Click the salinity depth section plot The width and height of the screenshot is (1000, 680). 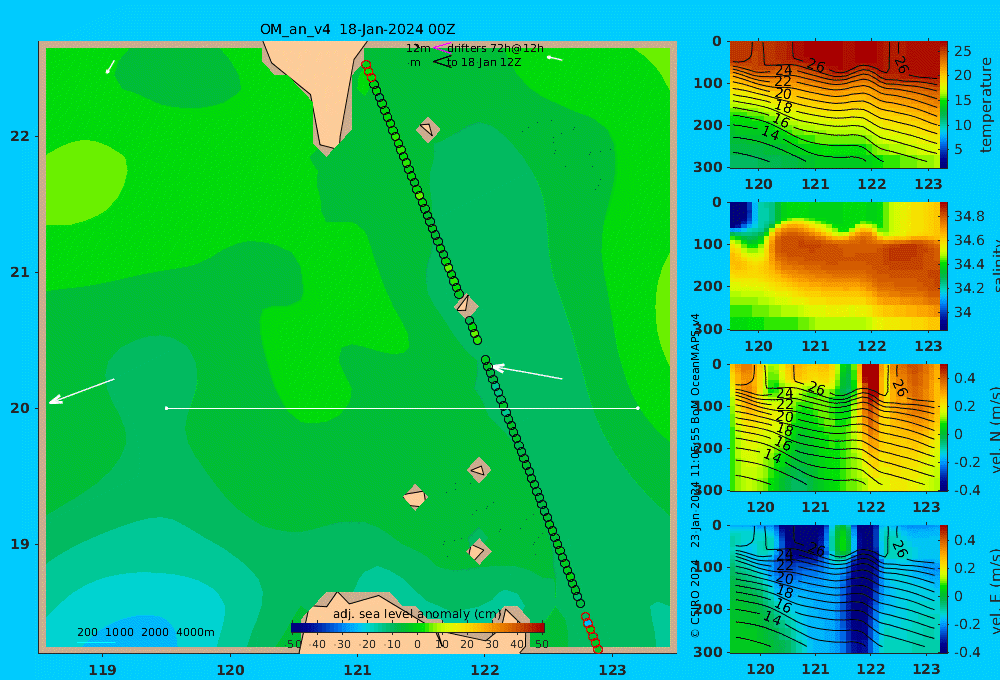click(834, 266)
